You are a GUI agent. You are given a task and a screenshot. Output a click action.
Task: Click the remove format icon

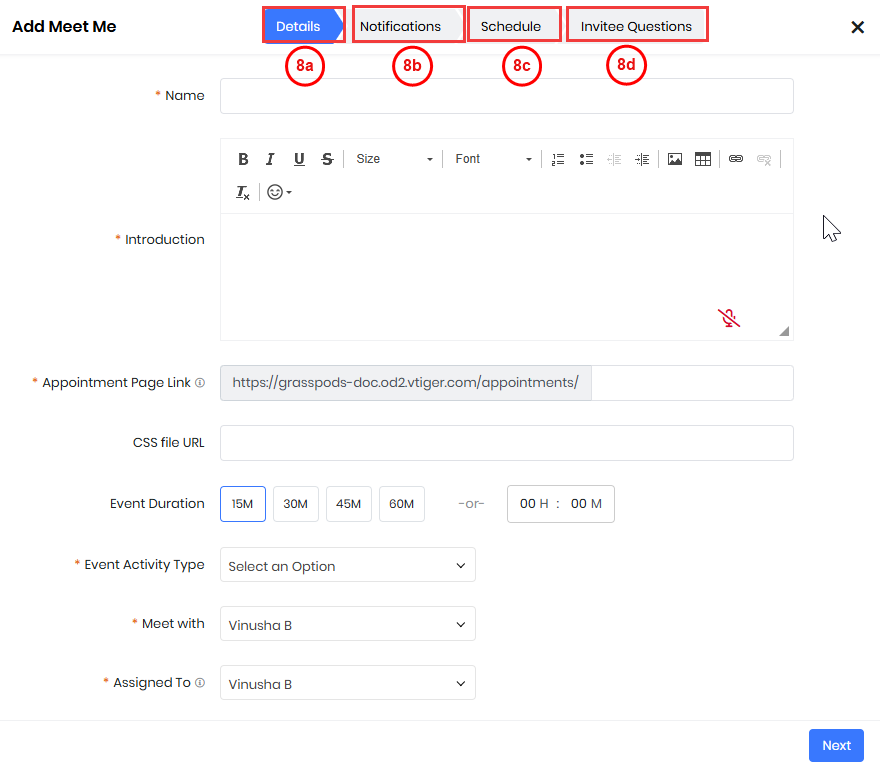(243, 192)
